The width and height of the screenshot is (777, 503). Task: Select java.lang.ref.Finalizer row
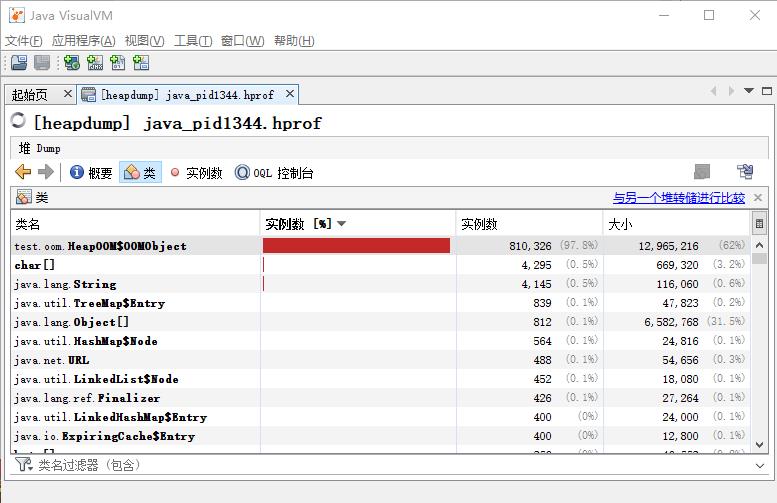click(x=381, y=398)
